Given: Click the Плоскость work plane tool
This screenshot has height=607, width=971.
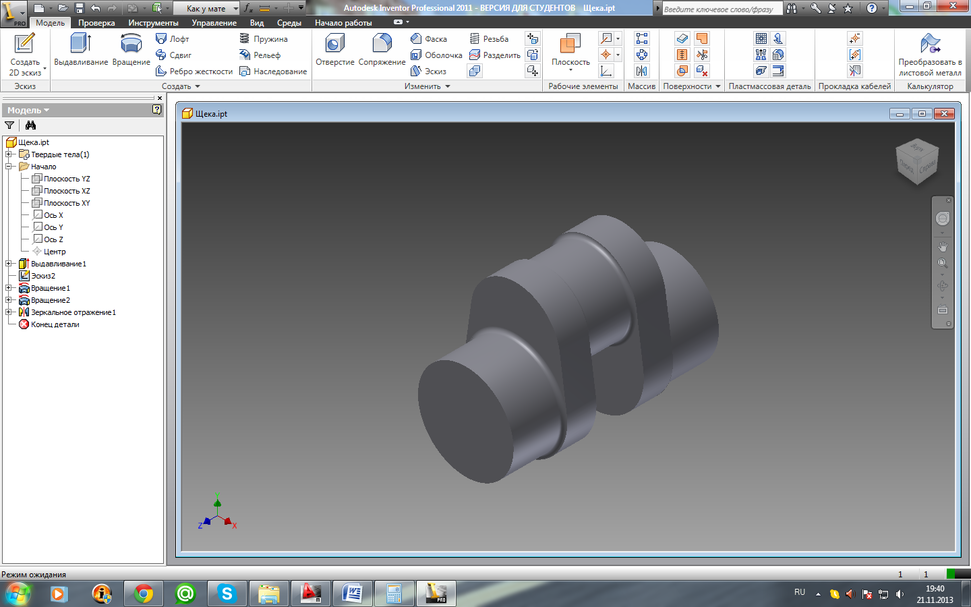Looking at the screenshot, I should [570, 50].
